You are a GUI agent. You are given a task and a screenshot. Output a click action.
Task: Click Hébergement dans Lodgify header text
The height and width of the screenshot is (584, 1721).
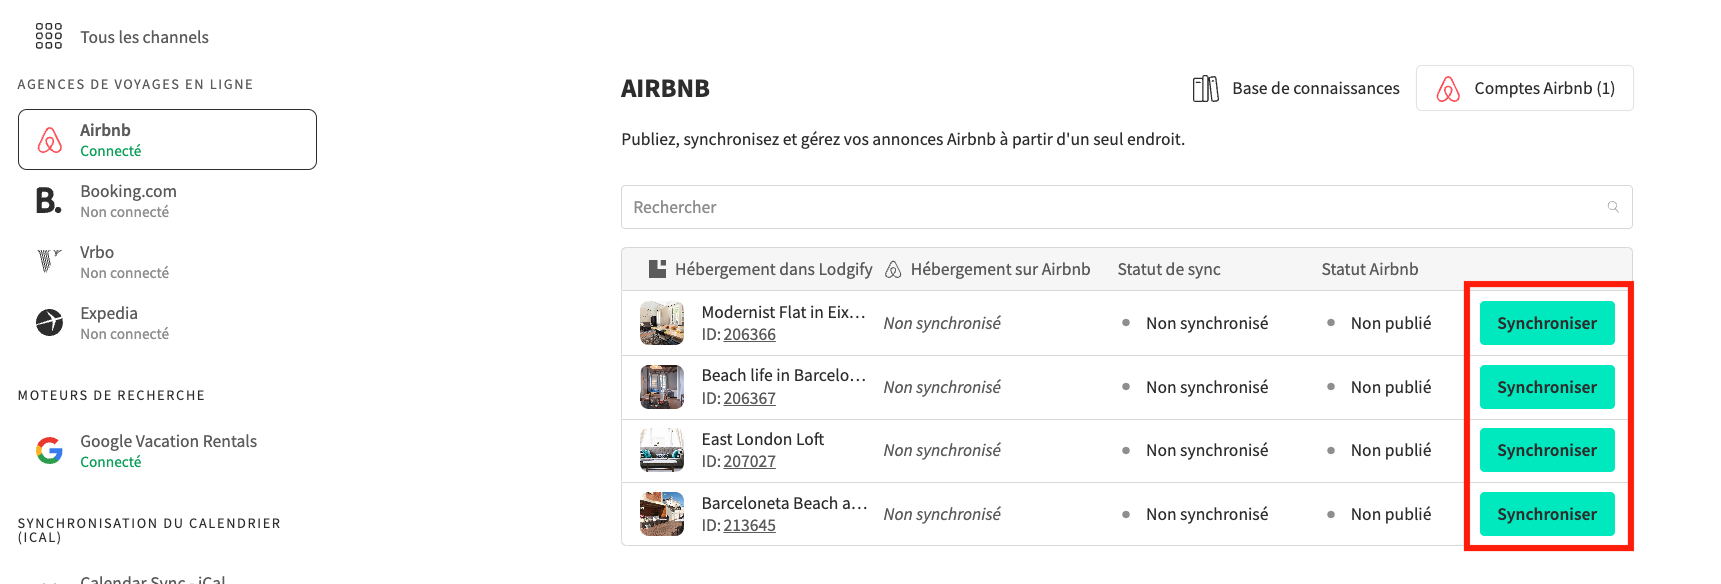click(773, 269)
